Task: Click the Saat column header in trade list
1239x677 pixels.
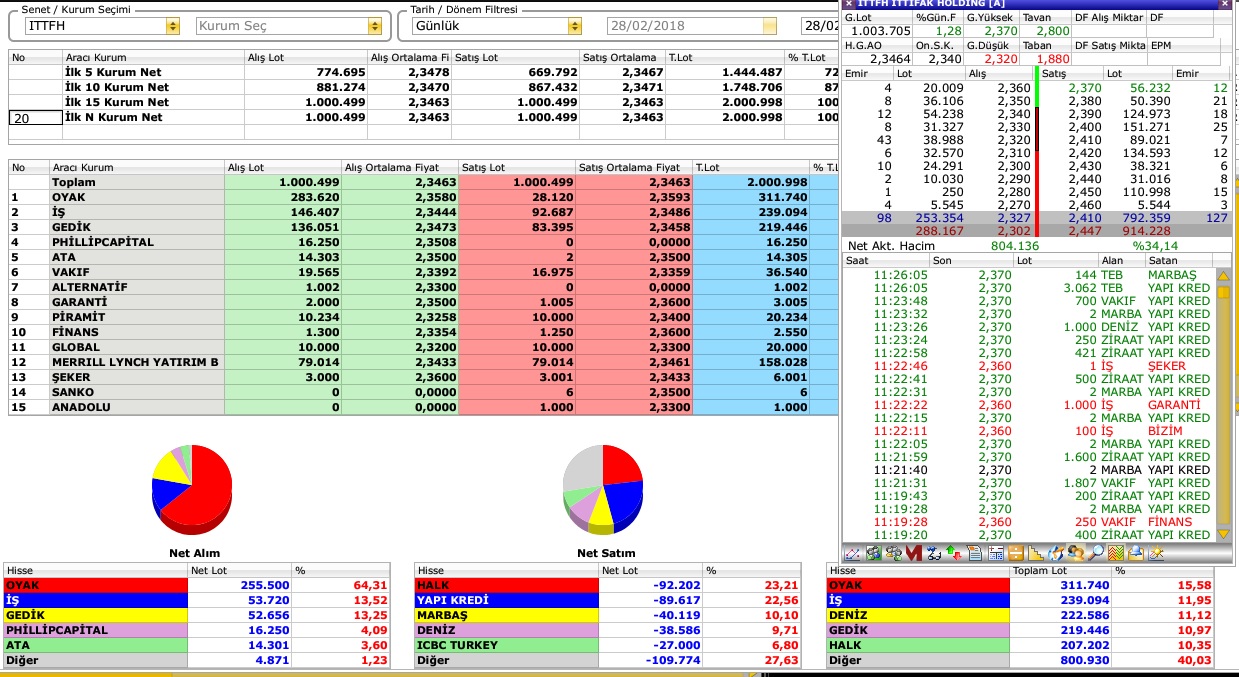Action: tap(886, 260)
